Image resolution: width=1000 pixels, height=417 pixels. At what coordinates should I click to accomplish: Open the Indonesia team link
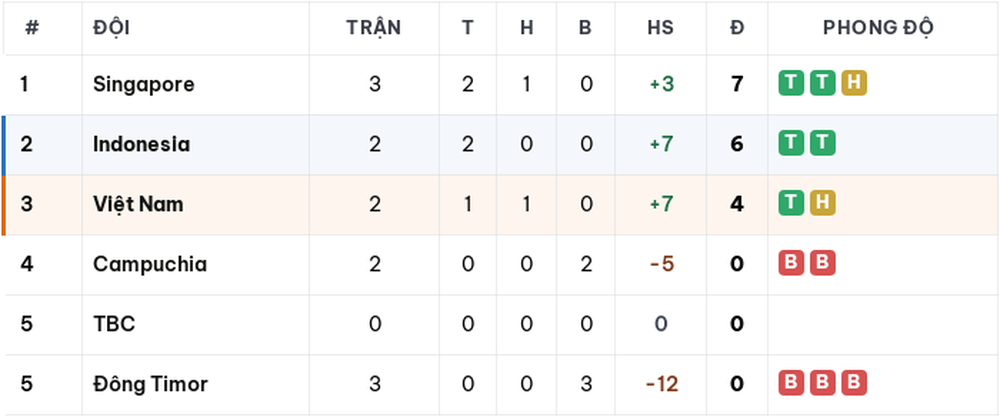[142, 144]
